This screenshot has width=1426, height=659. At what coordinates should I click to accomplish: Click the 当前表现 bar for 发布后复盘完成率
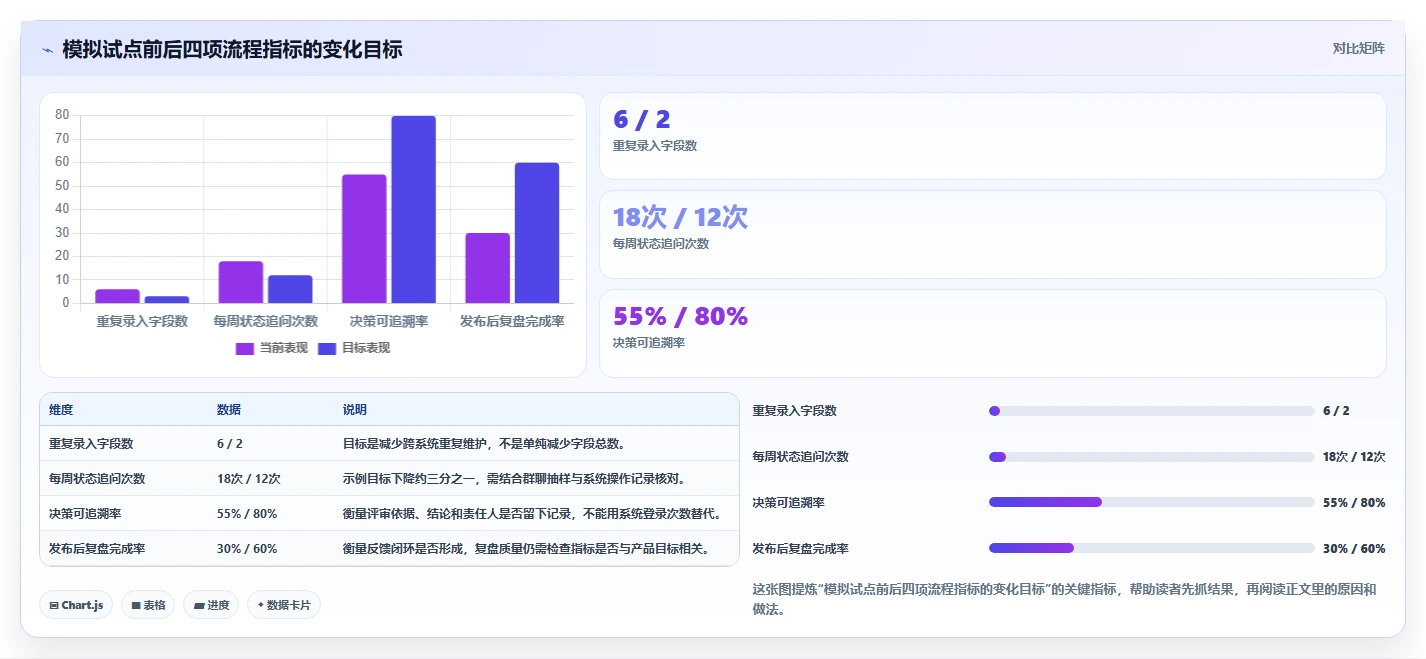[487, 268]
